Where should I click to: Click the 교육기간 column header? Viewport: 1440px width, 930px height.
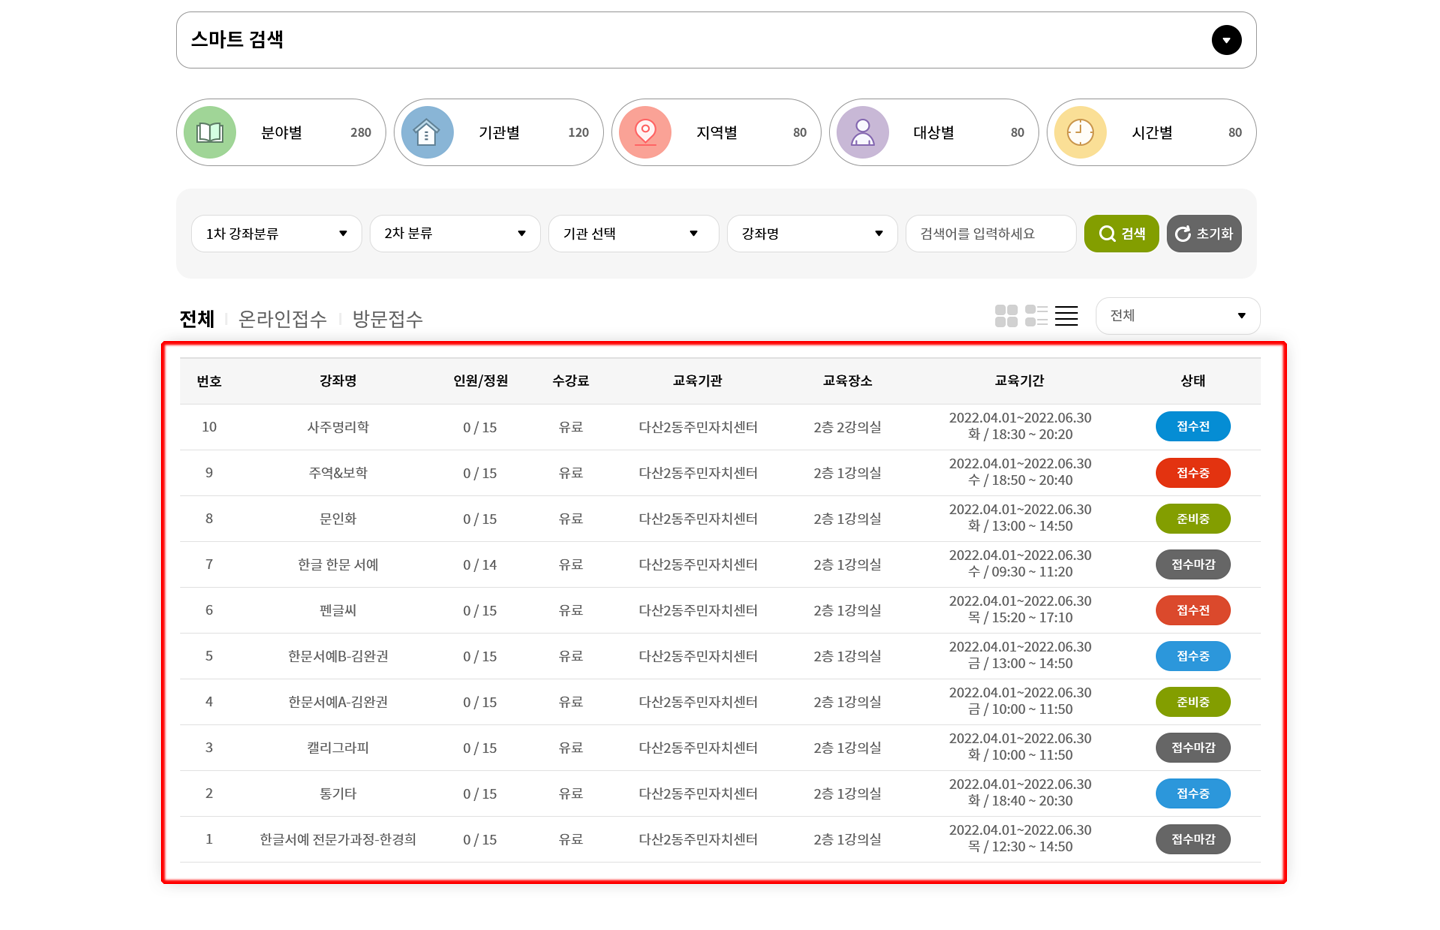[x=1019, y=381]
